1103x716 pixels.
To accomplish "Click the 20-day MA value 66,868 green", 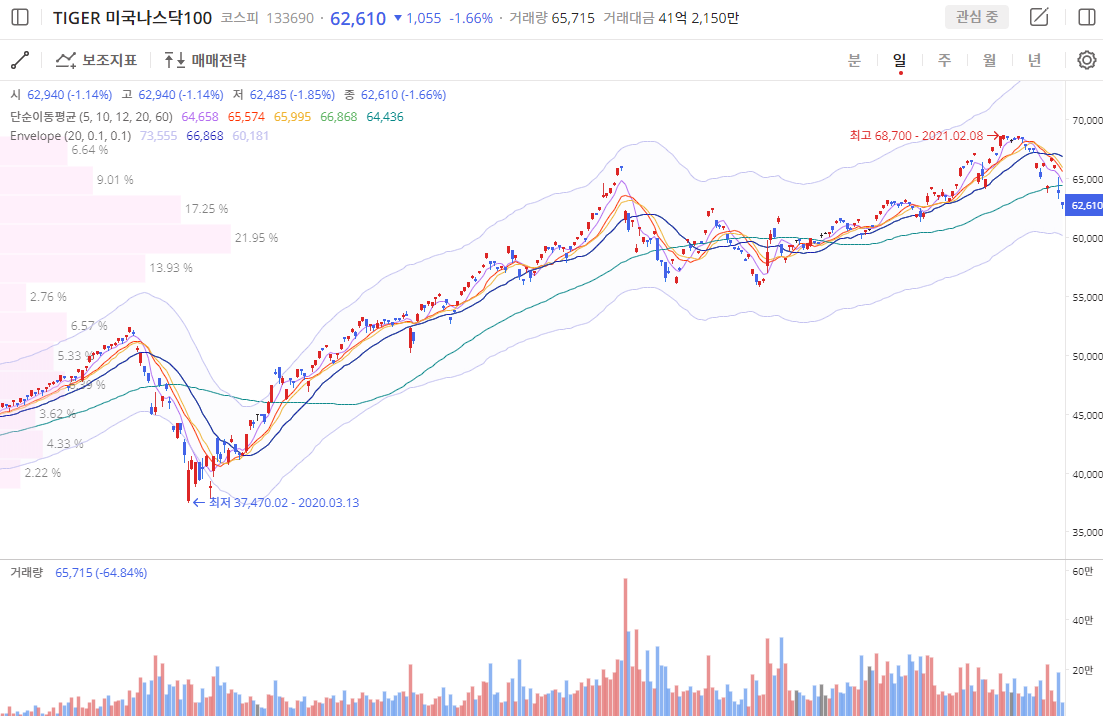I will (338, 117).
